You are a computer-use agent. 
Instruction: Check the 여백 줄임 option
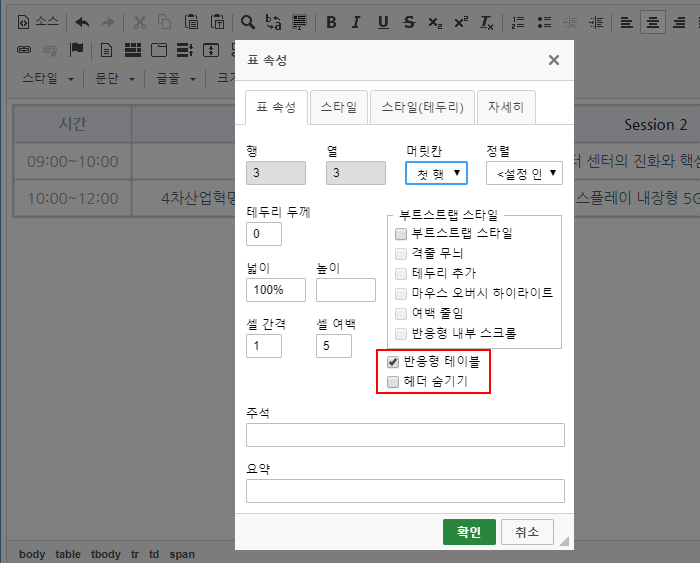401,313
